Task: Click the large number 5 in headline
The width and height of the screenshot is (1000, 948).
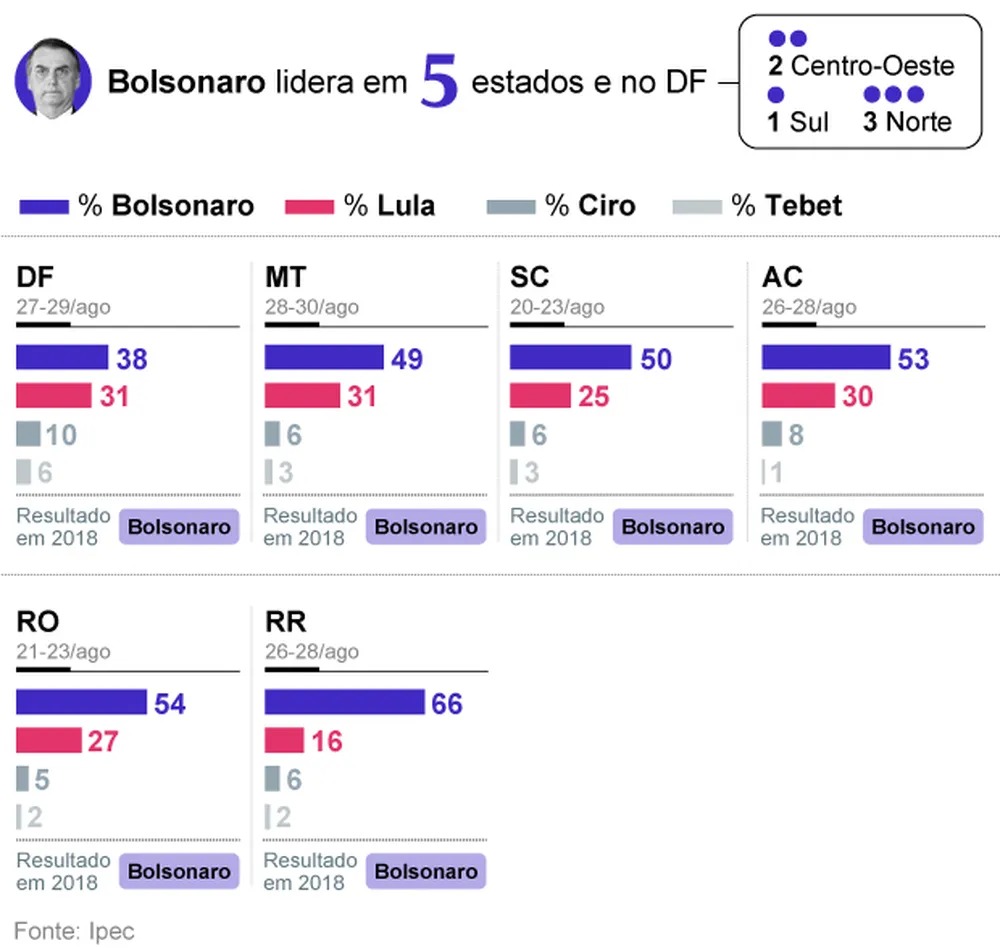Action: (439, 80)
